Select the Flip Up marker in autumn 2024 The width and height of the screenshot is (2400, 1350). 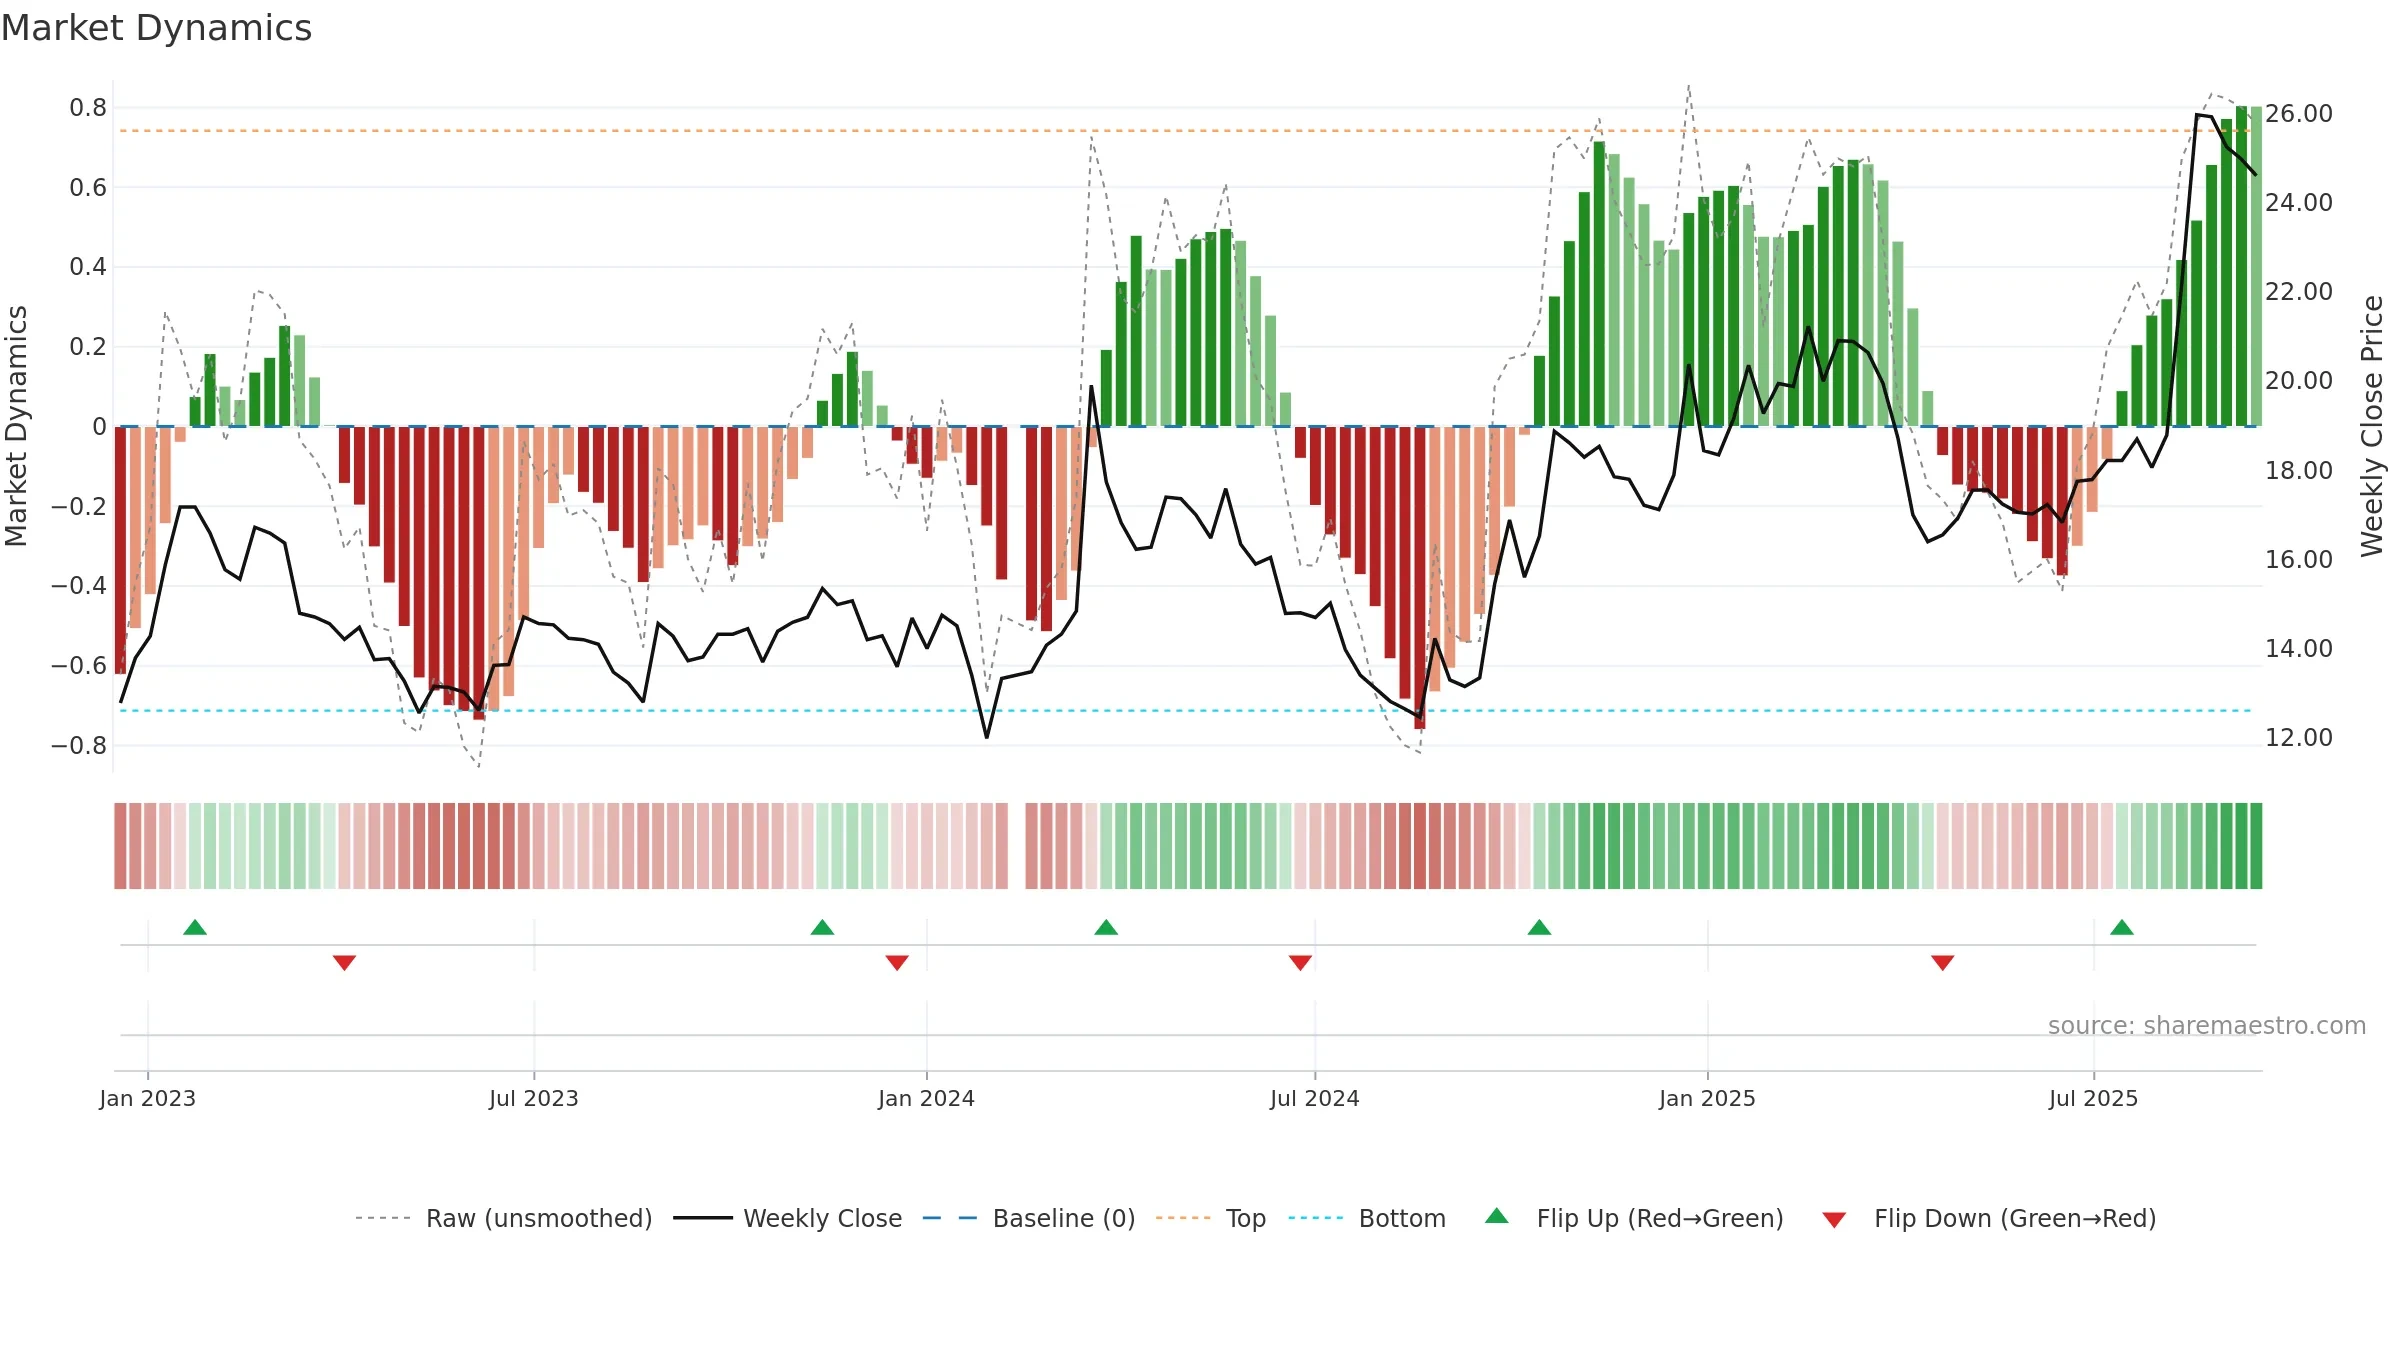(x=1539, y=927)
